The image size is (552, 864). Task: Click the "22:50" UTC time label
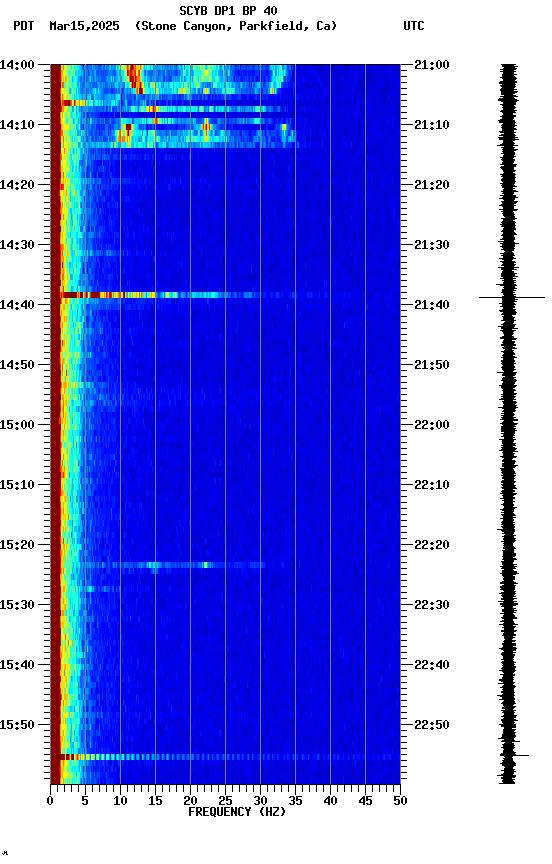point(432,725)
